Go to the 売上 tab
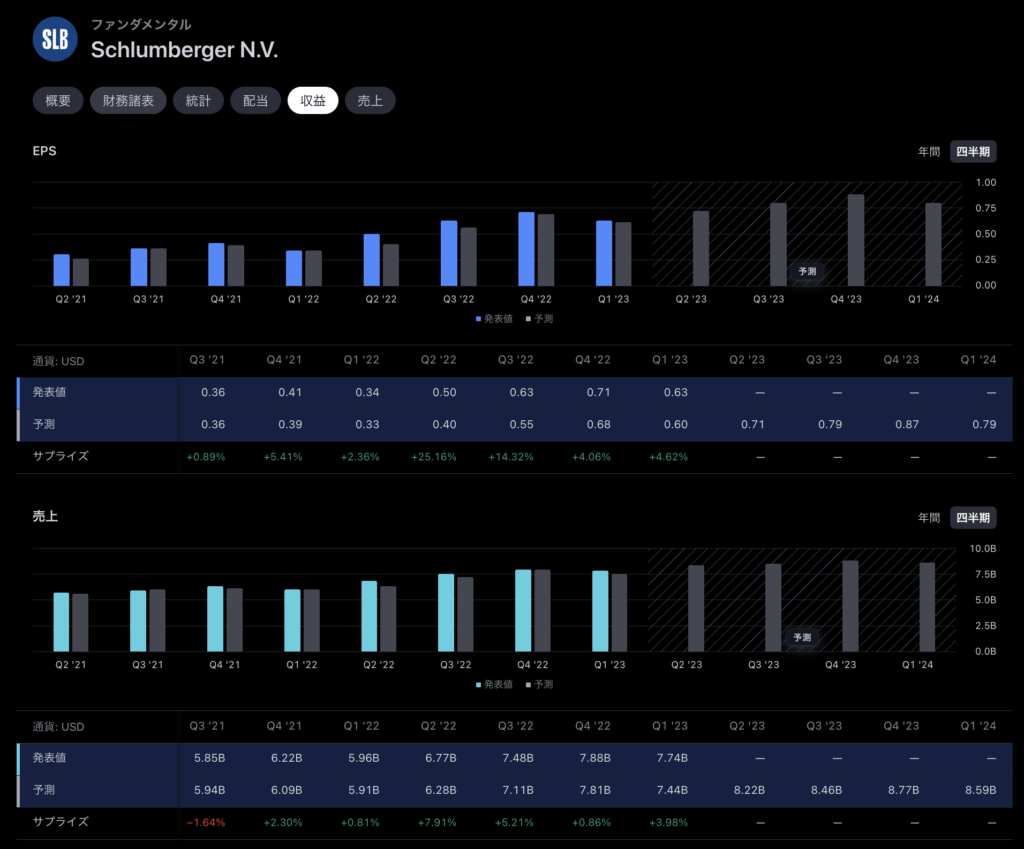The width and height of the screenshot is (1024, 849). pyautogui.click(x=370, y=101)
